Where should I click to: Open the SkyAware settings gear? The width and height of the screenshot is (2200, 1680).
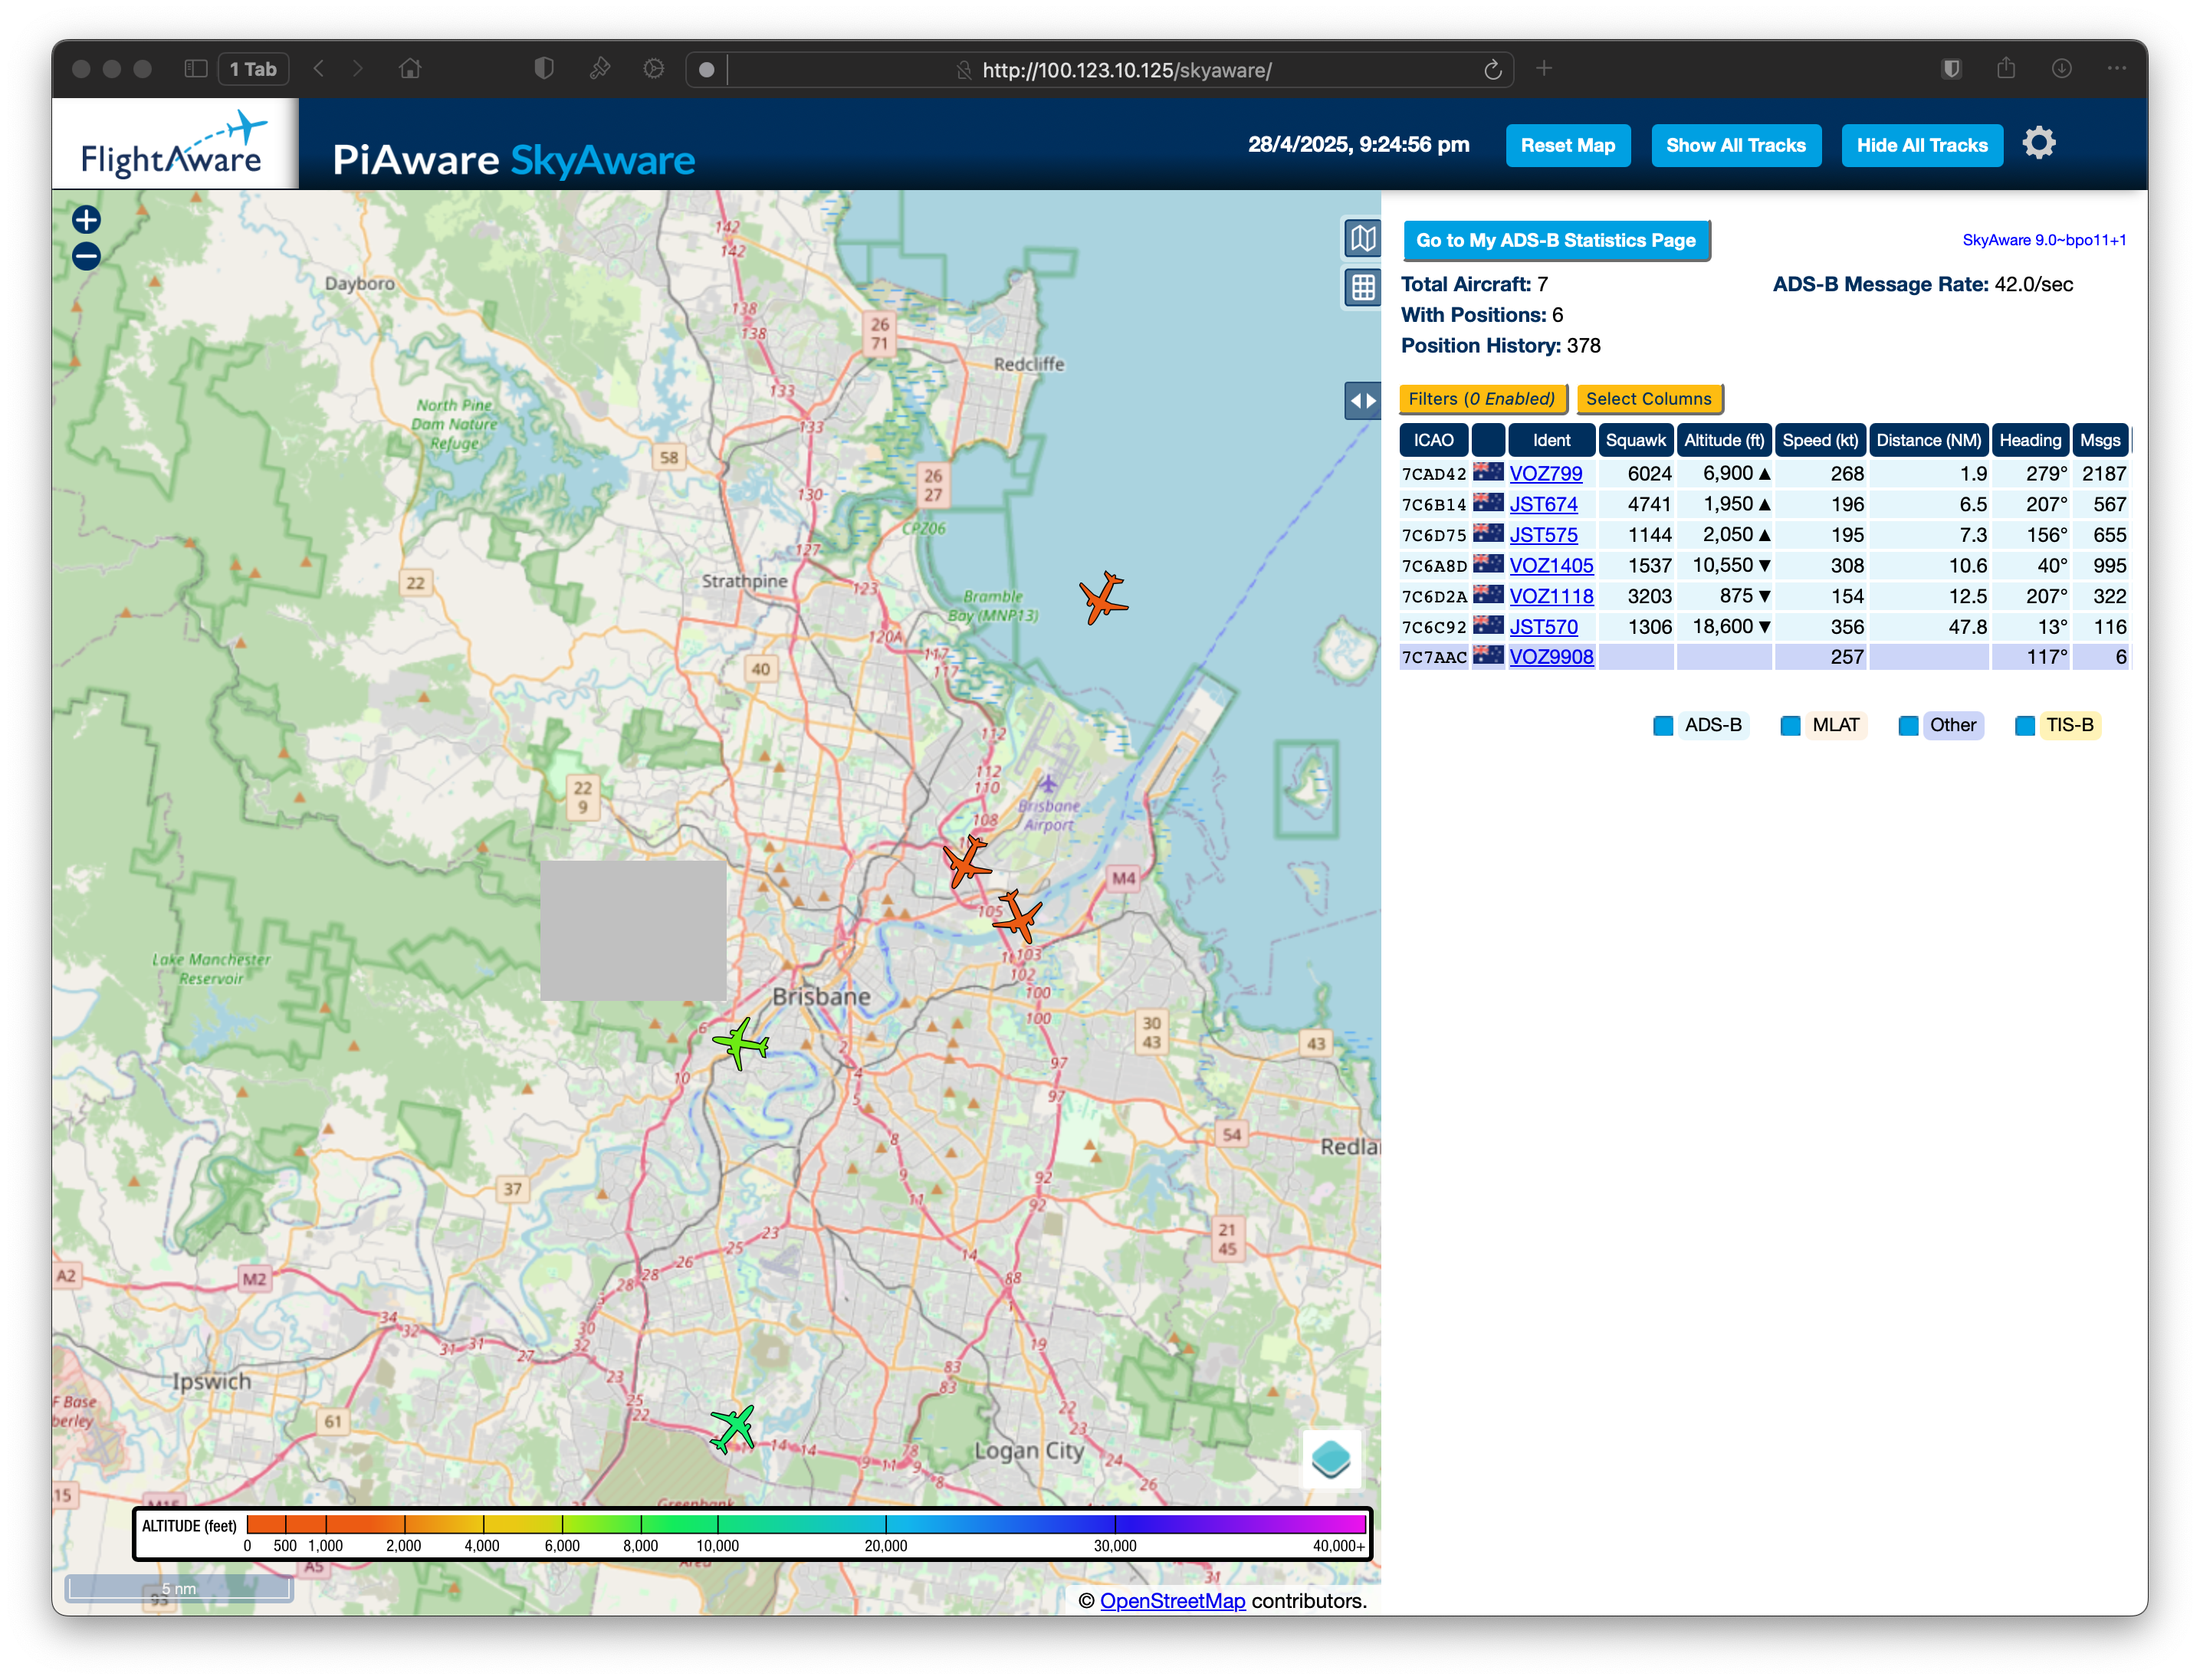(x=2038, y=143)
